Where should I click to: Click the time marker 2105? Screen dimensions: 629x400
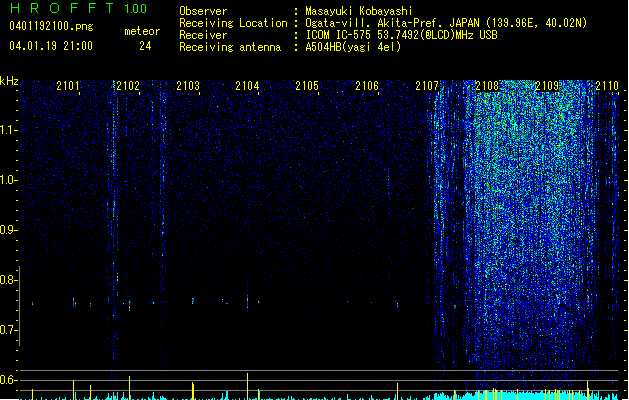(307, 86)
